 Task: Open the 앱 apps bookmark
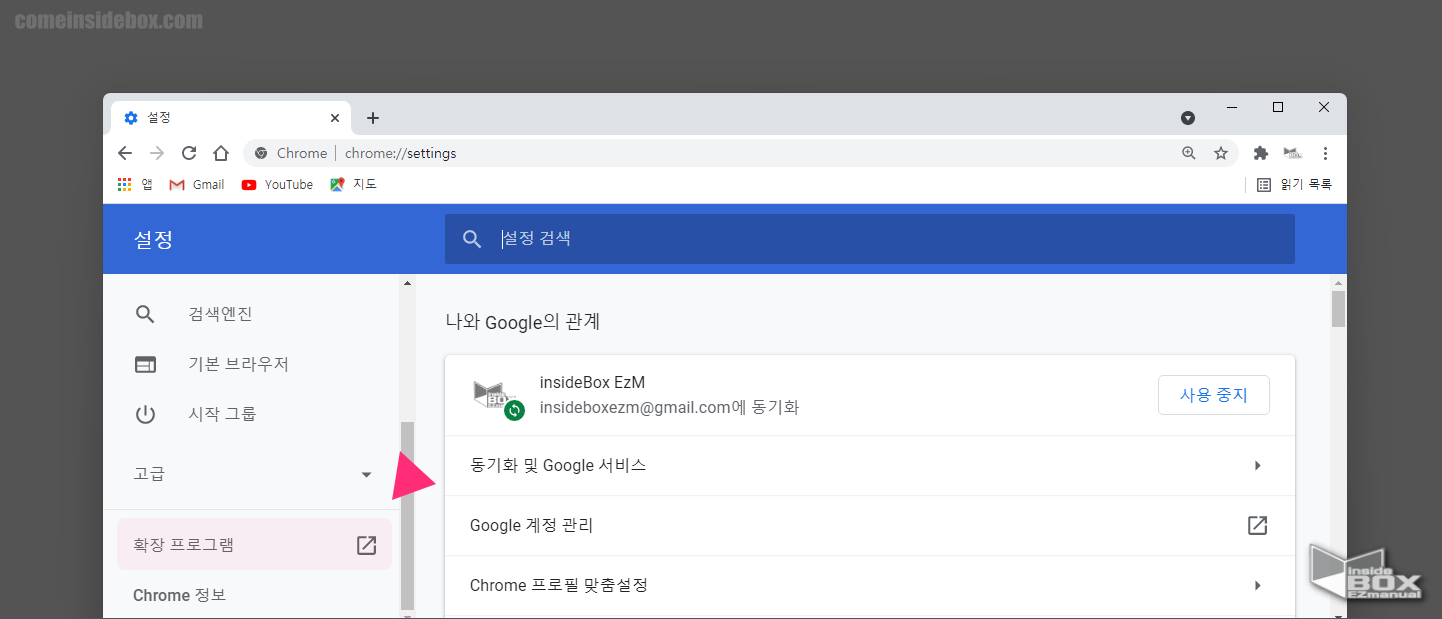(135, 184)
